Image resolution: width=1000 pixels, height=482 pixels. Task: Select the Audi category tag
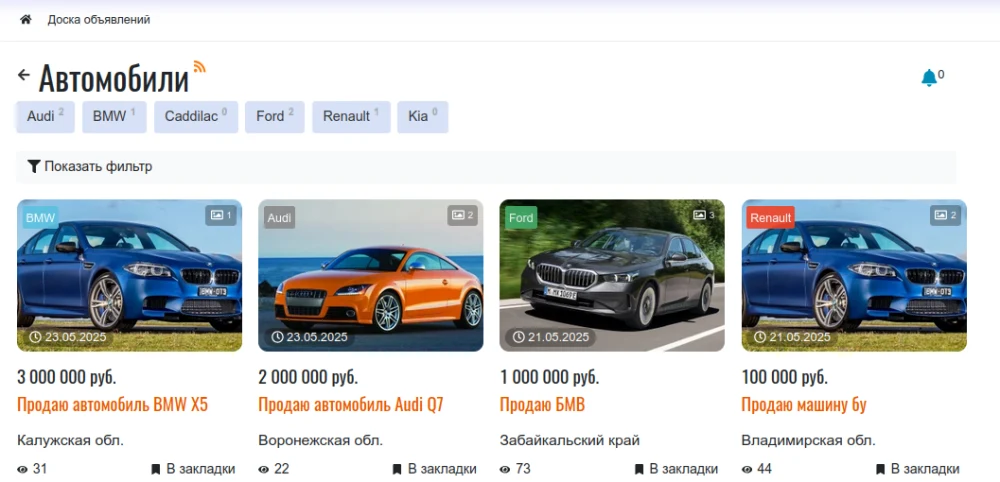[x=45, y=117]
